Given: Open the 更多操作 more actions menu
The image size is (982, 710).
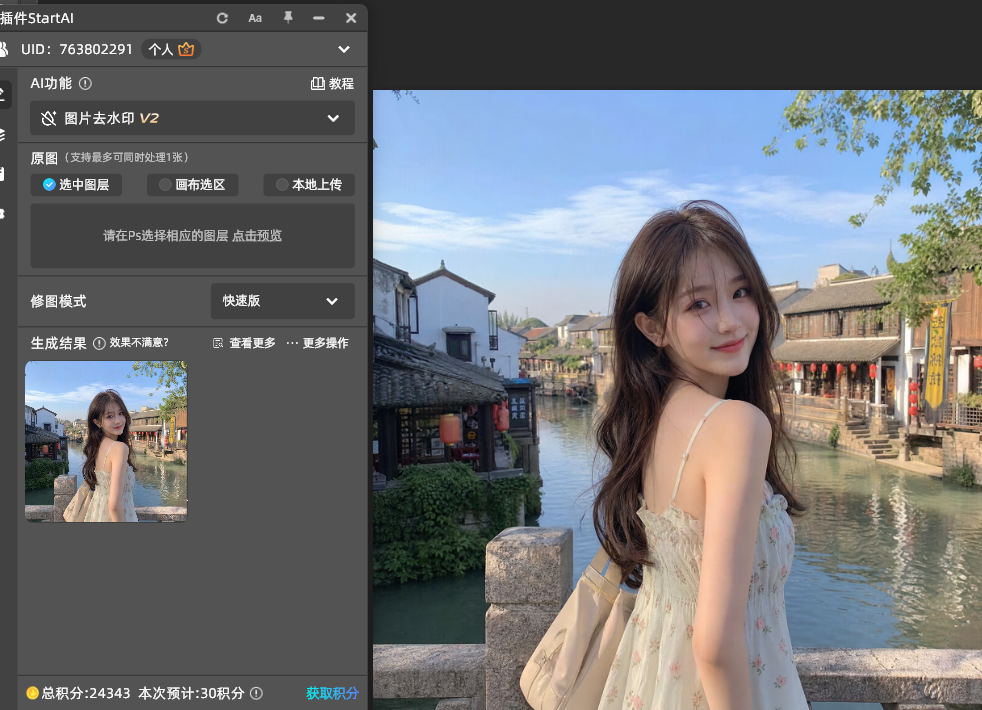Looking at the screenshot, I should 318,343.
